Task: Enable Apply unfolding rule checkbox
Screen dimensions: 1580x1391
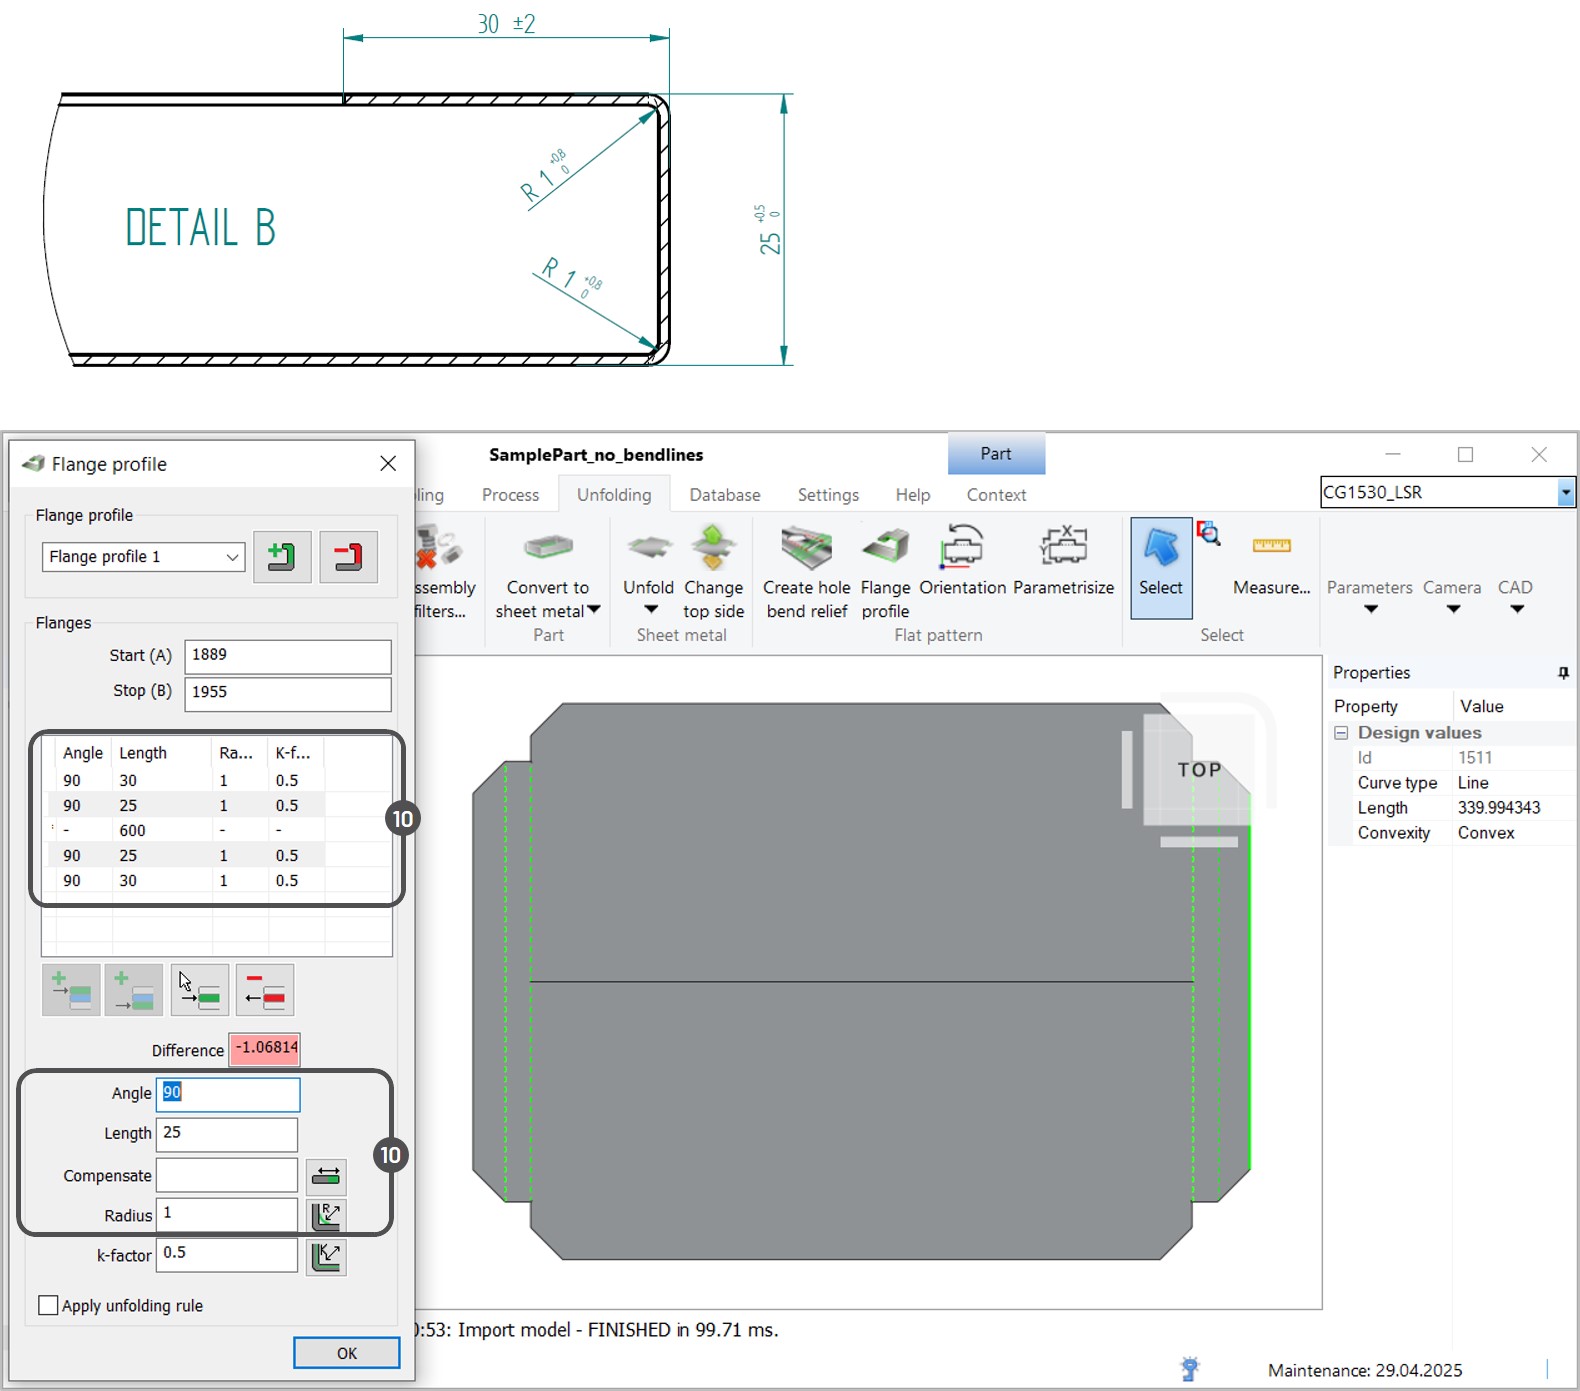Action: click(x=48, y=1305)
